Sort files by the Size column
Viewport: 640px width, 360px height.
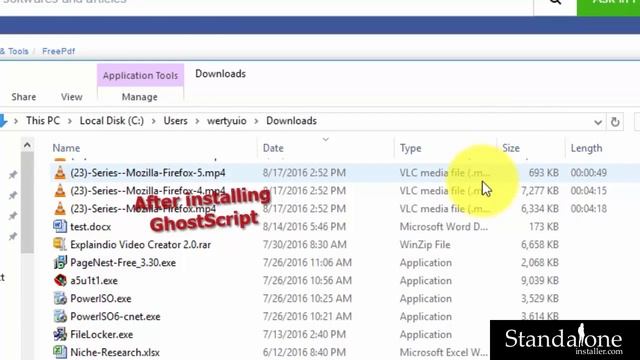click(x=511, y=148)
